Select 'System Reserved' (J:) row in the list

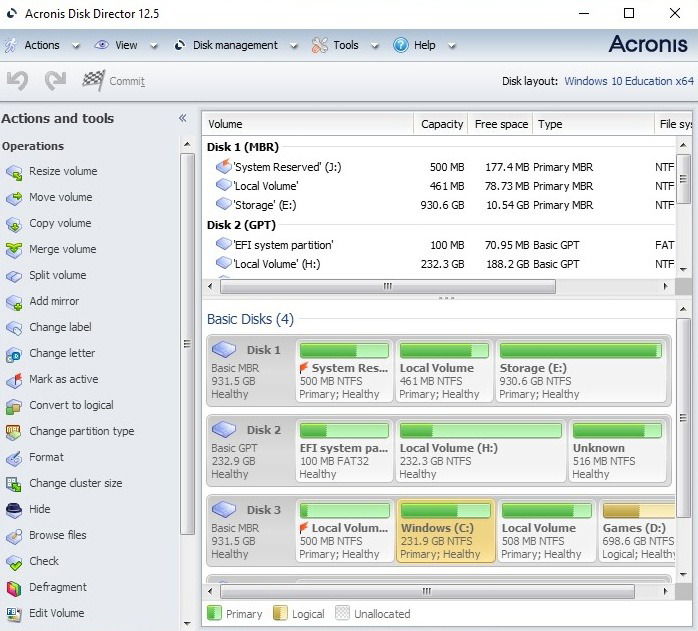click(441, 167)
